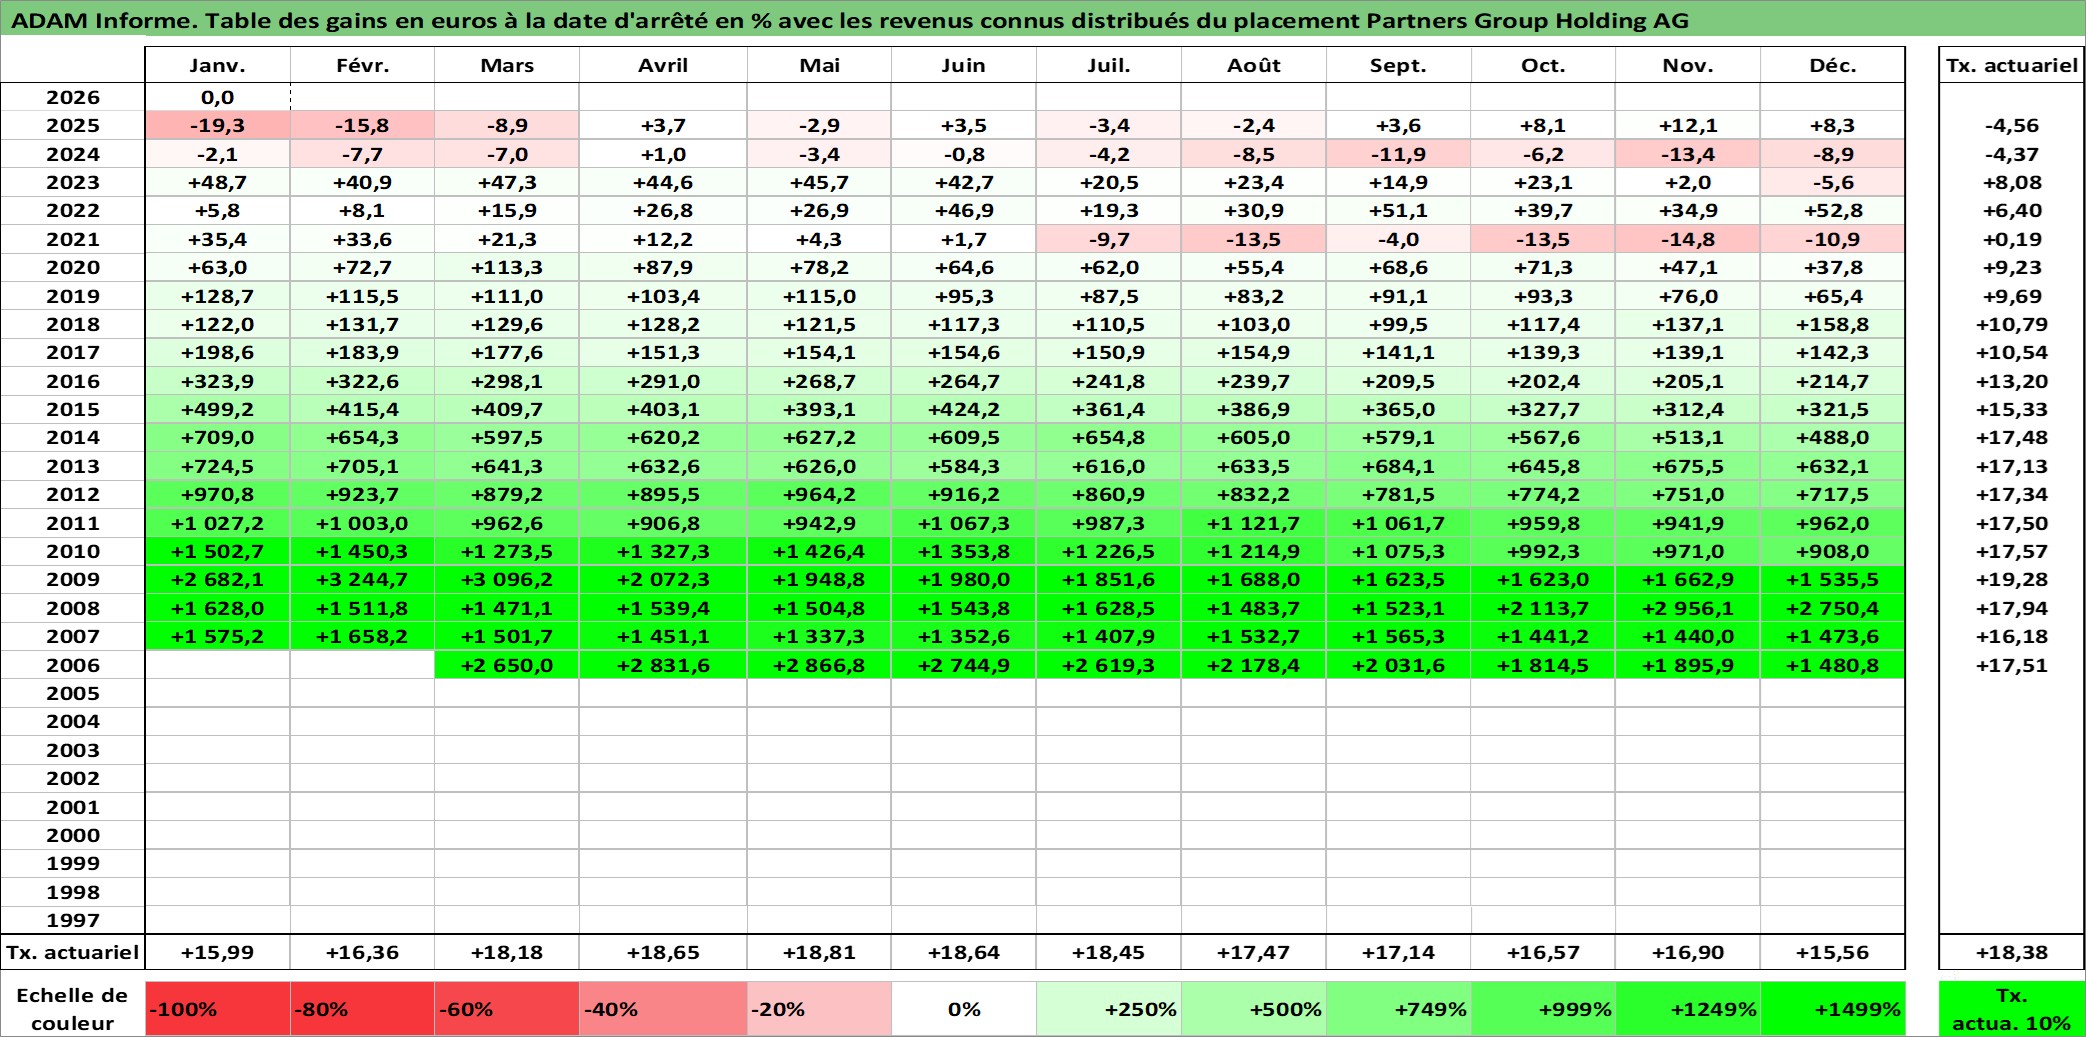2086x1037 pixels.
Task: Select the Déc. column header
Action: pyautogui.click(x=1832, y=65)
